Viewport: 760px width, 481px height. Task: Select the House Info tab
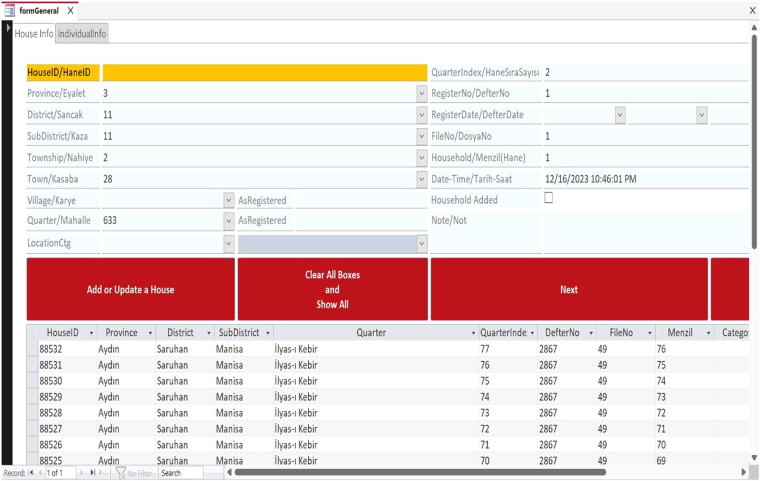click(33, 33)
